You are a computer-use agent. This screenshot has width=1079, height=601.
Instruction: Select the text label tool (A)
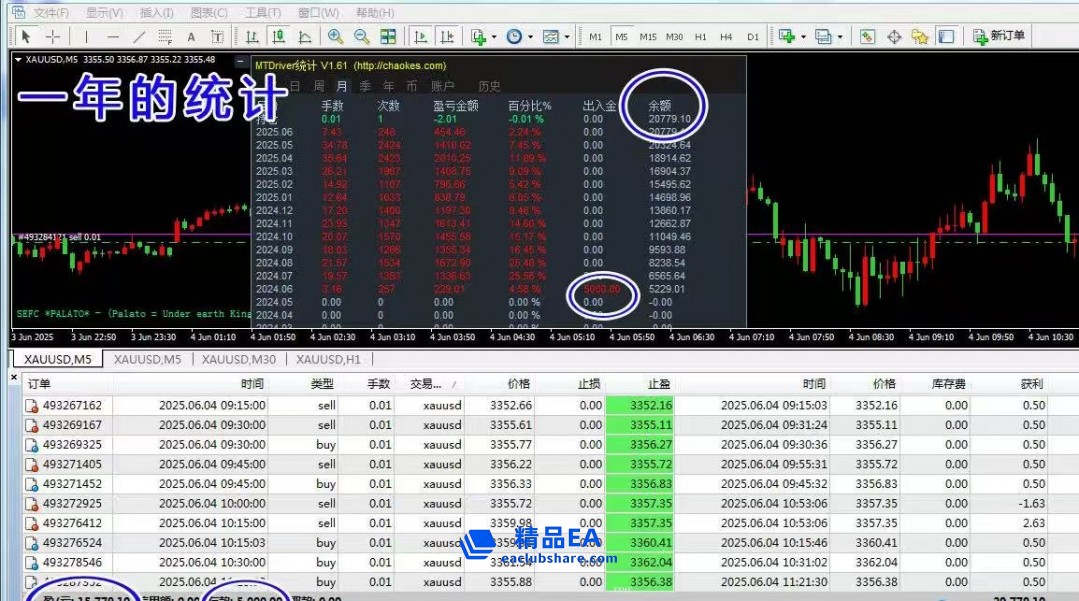[x=191, y=37]
